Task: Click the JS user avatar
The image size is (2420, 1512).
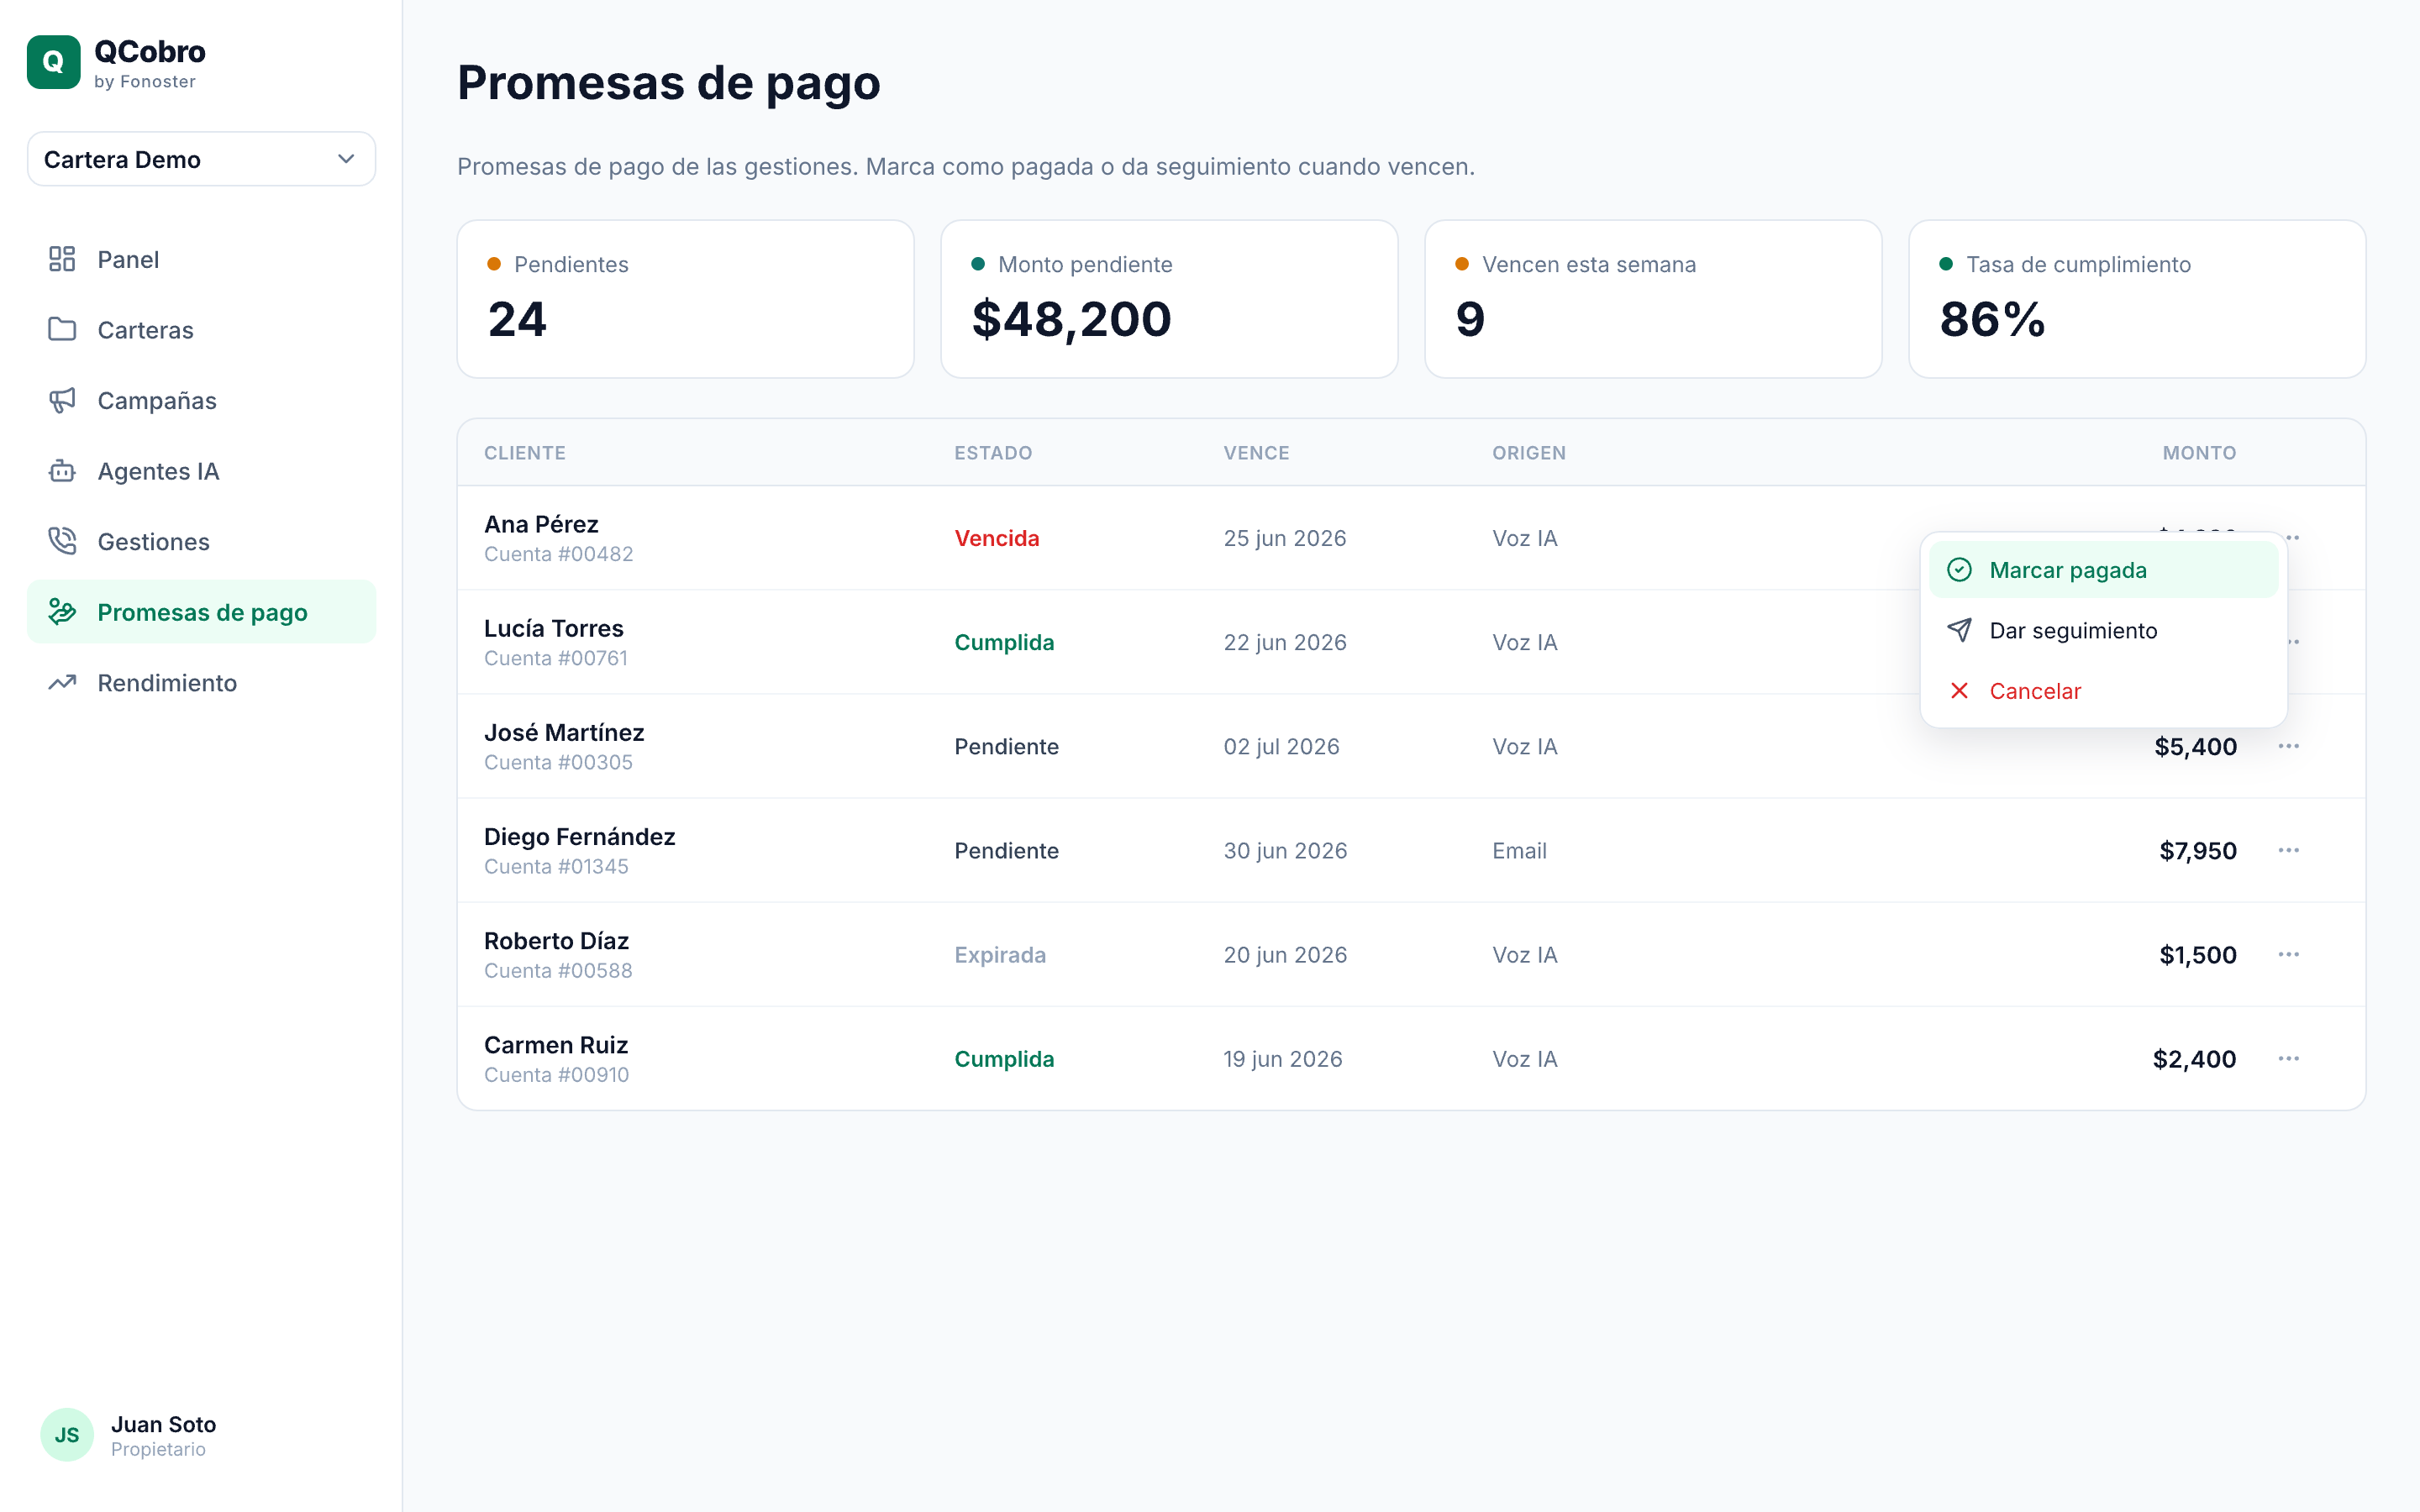Action: pos(67,1435)
